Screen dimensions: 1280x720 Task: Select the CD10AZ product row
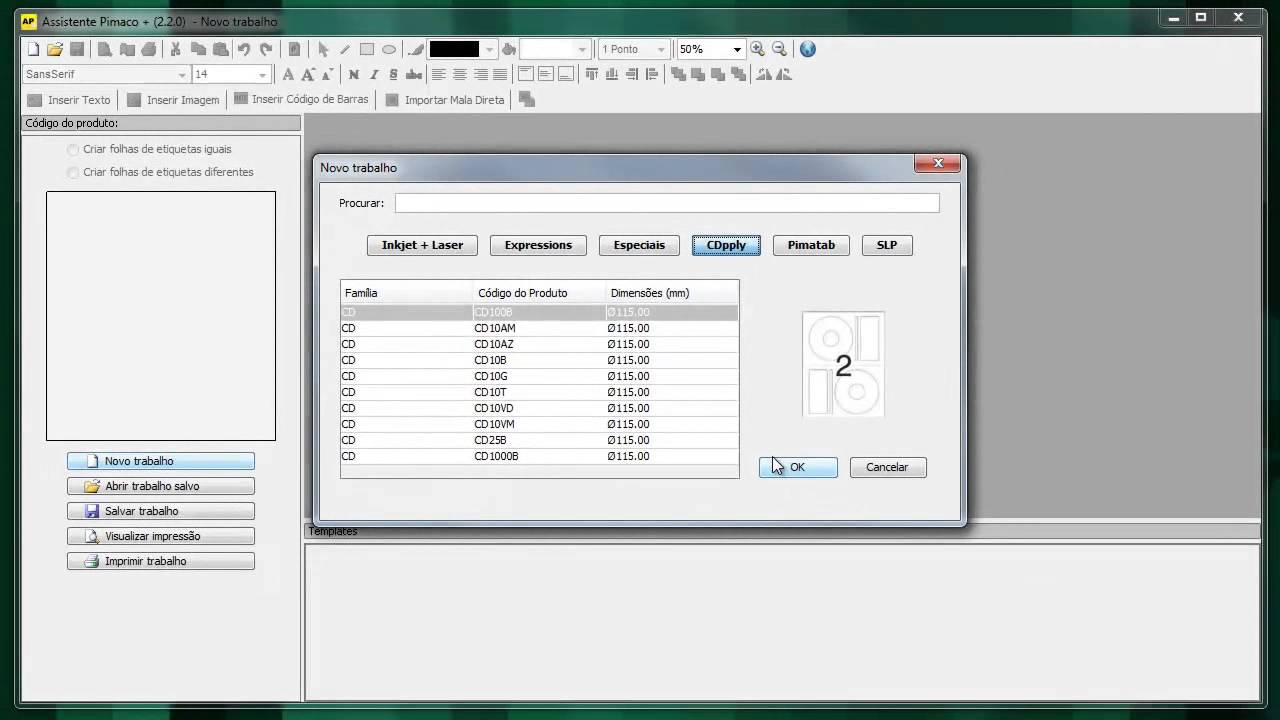tap(539, 344)
